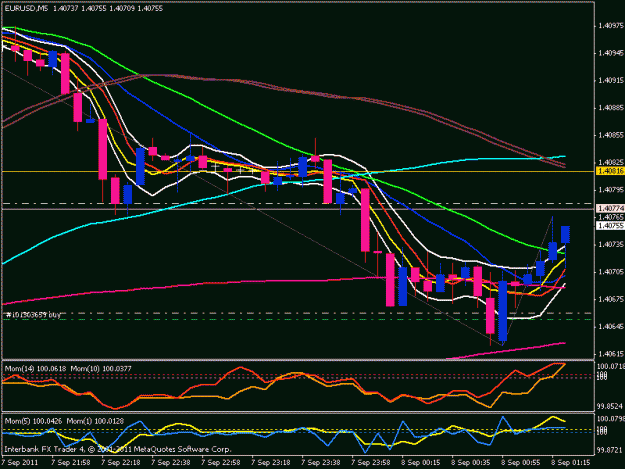Click the Mom(10) 100.0377 indicator label
This screenshot has width=625, height=469.
101,369
